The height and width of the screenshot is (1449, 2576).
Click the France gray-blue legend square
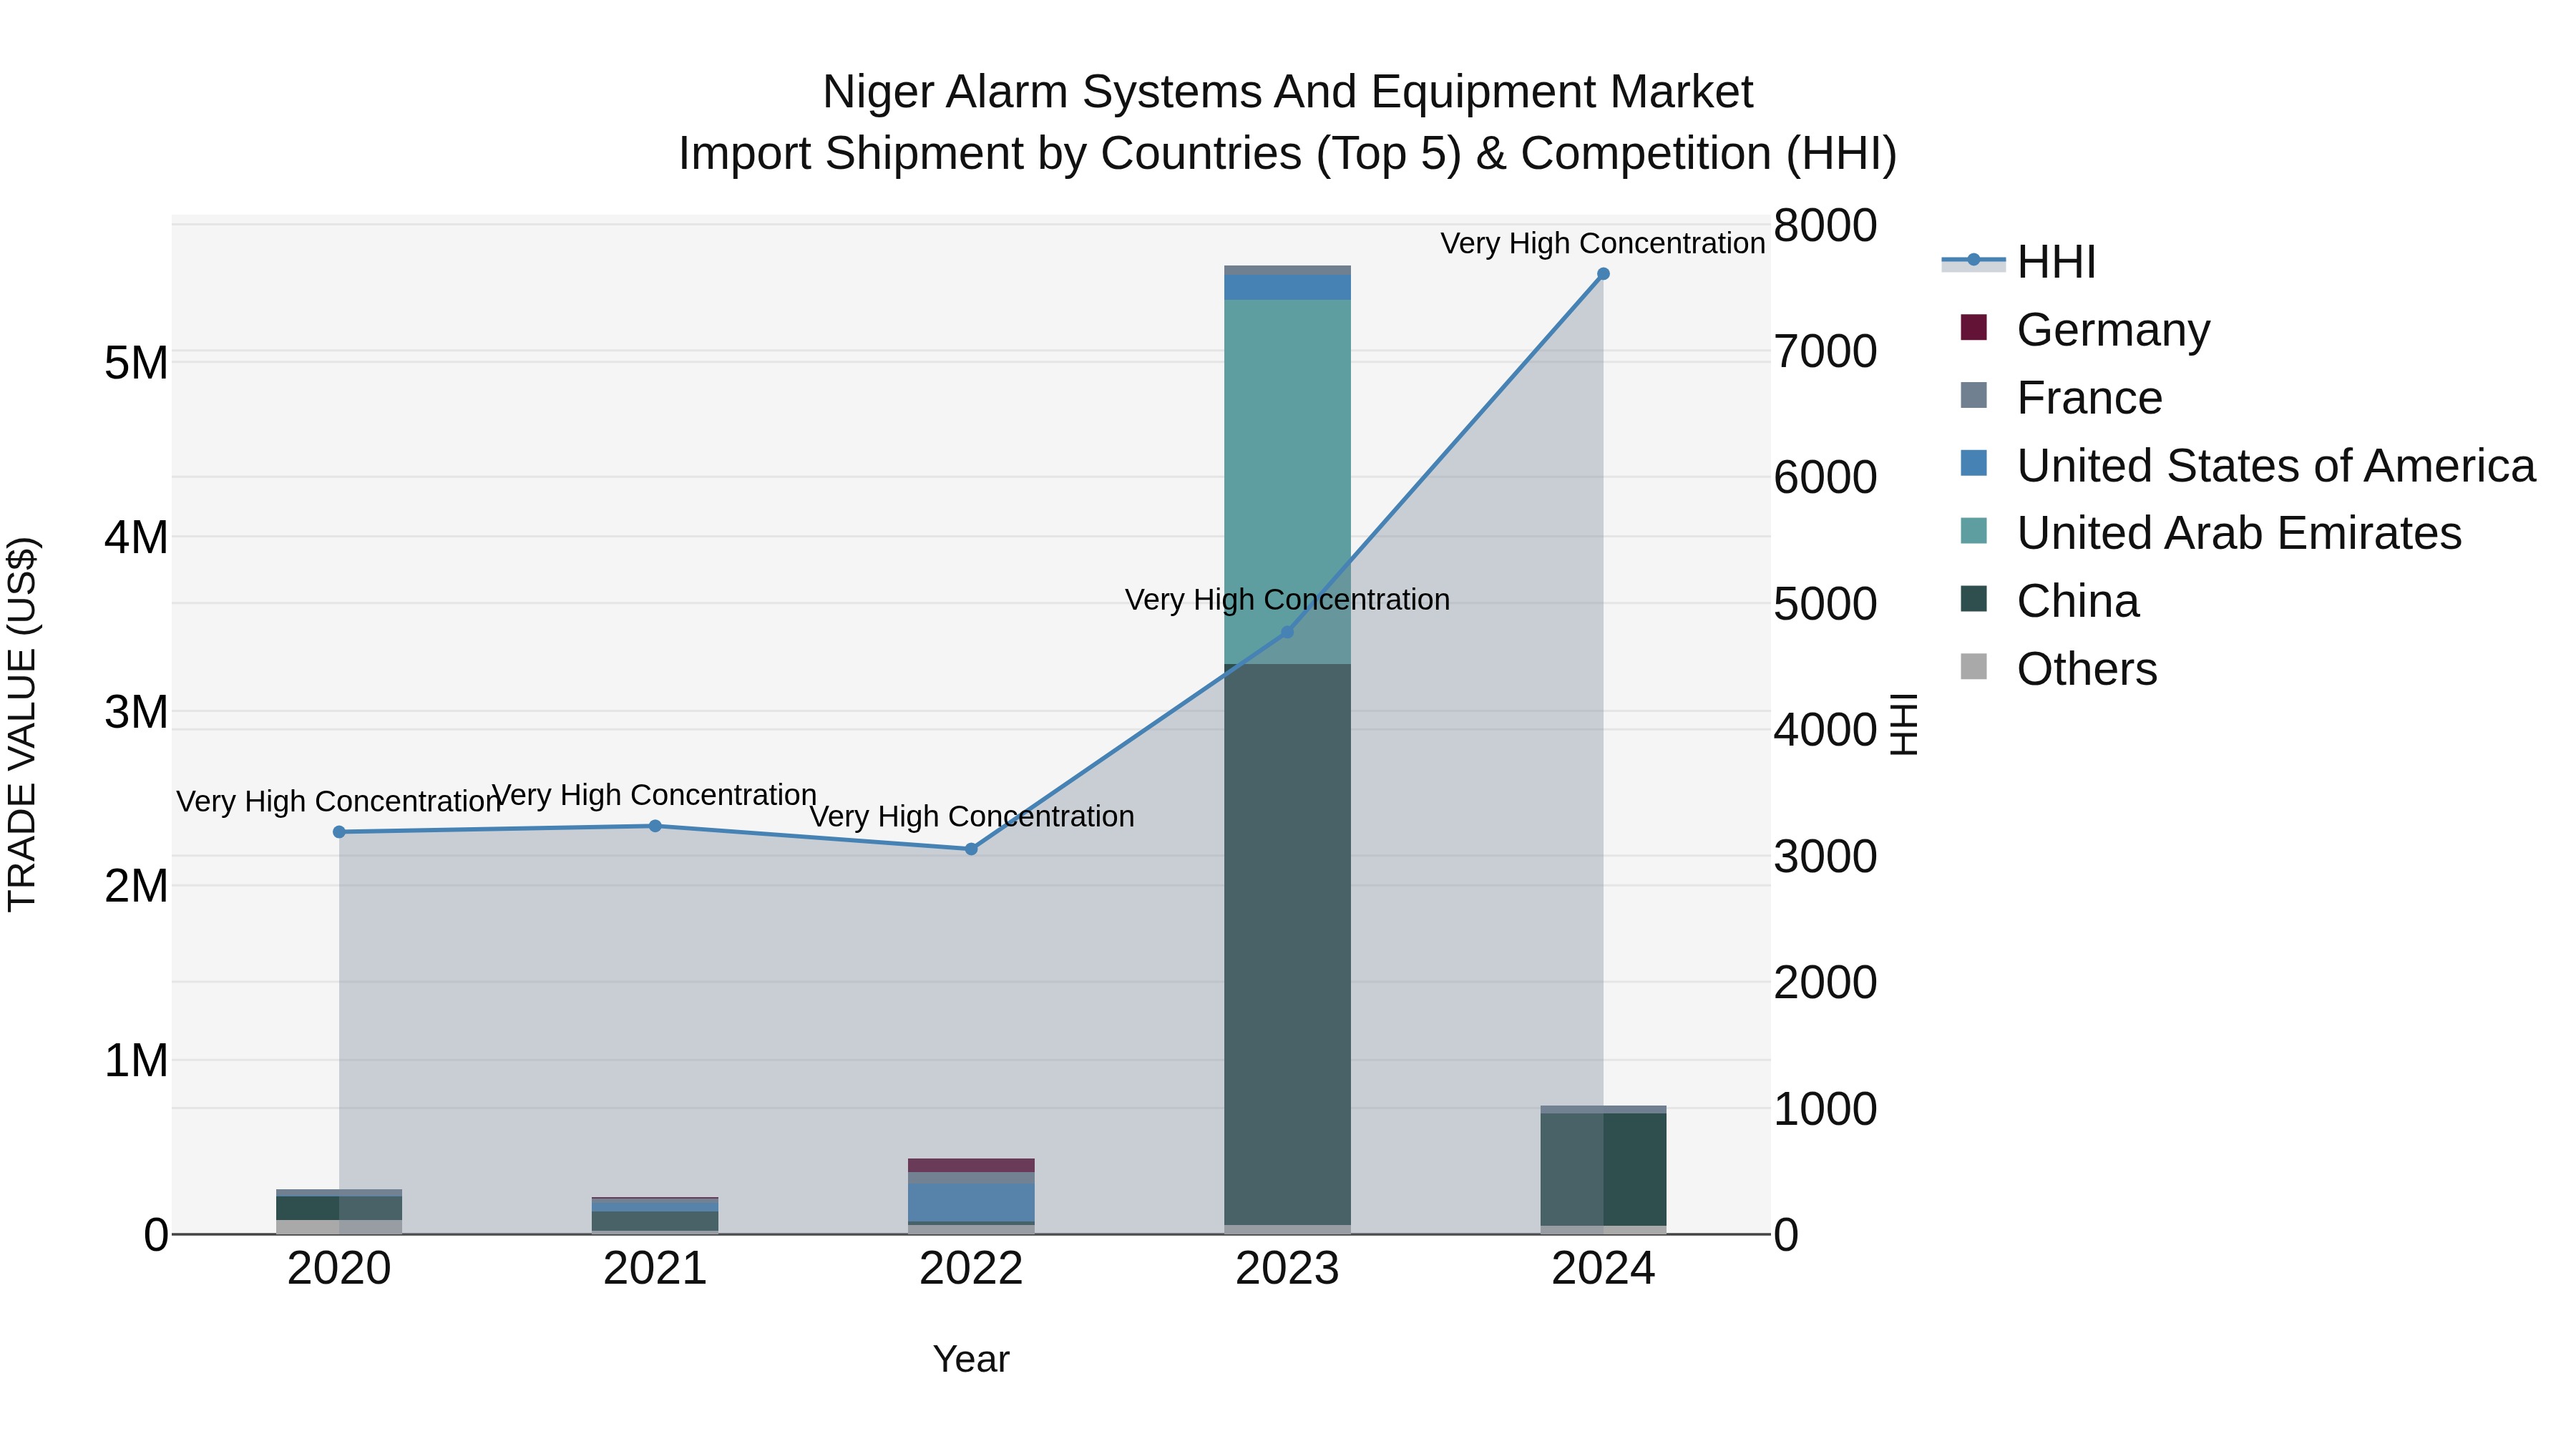tap(1974, 395)
